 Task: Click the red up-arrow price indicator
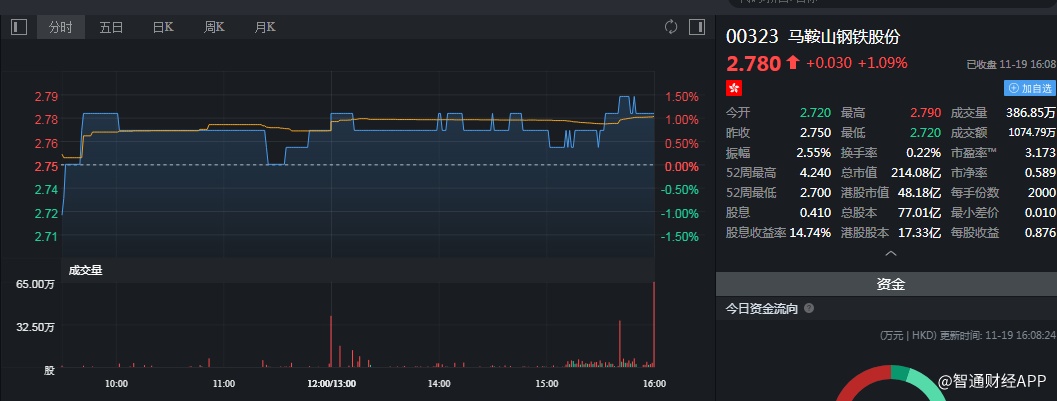pos(793,63)
